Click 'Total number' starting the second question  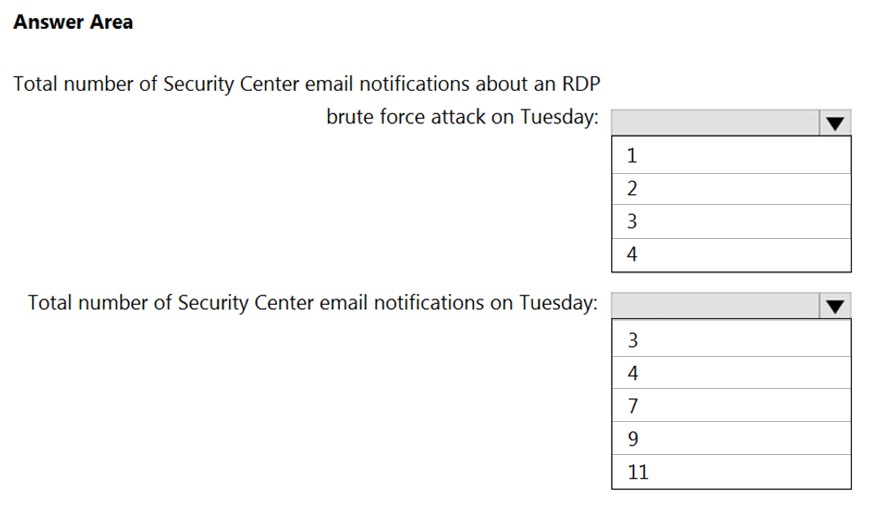(87, 303)
